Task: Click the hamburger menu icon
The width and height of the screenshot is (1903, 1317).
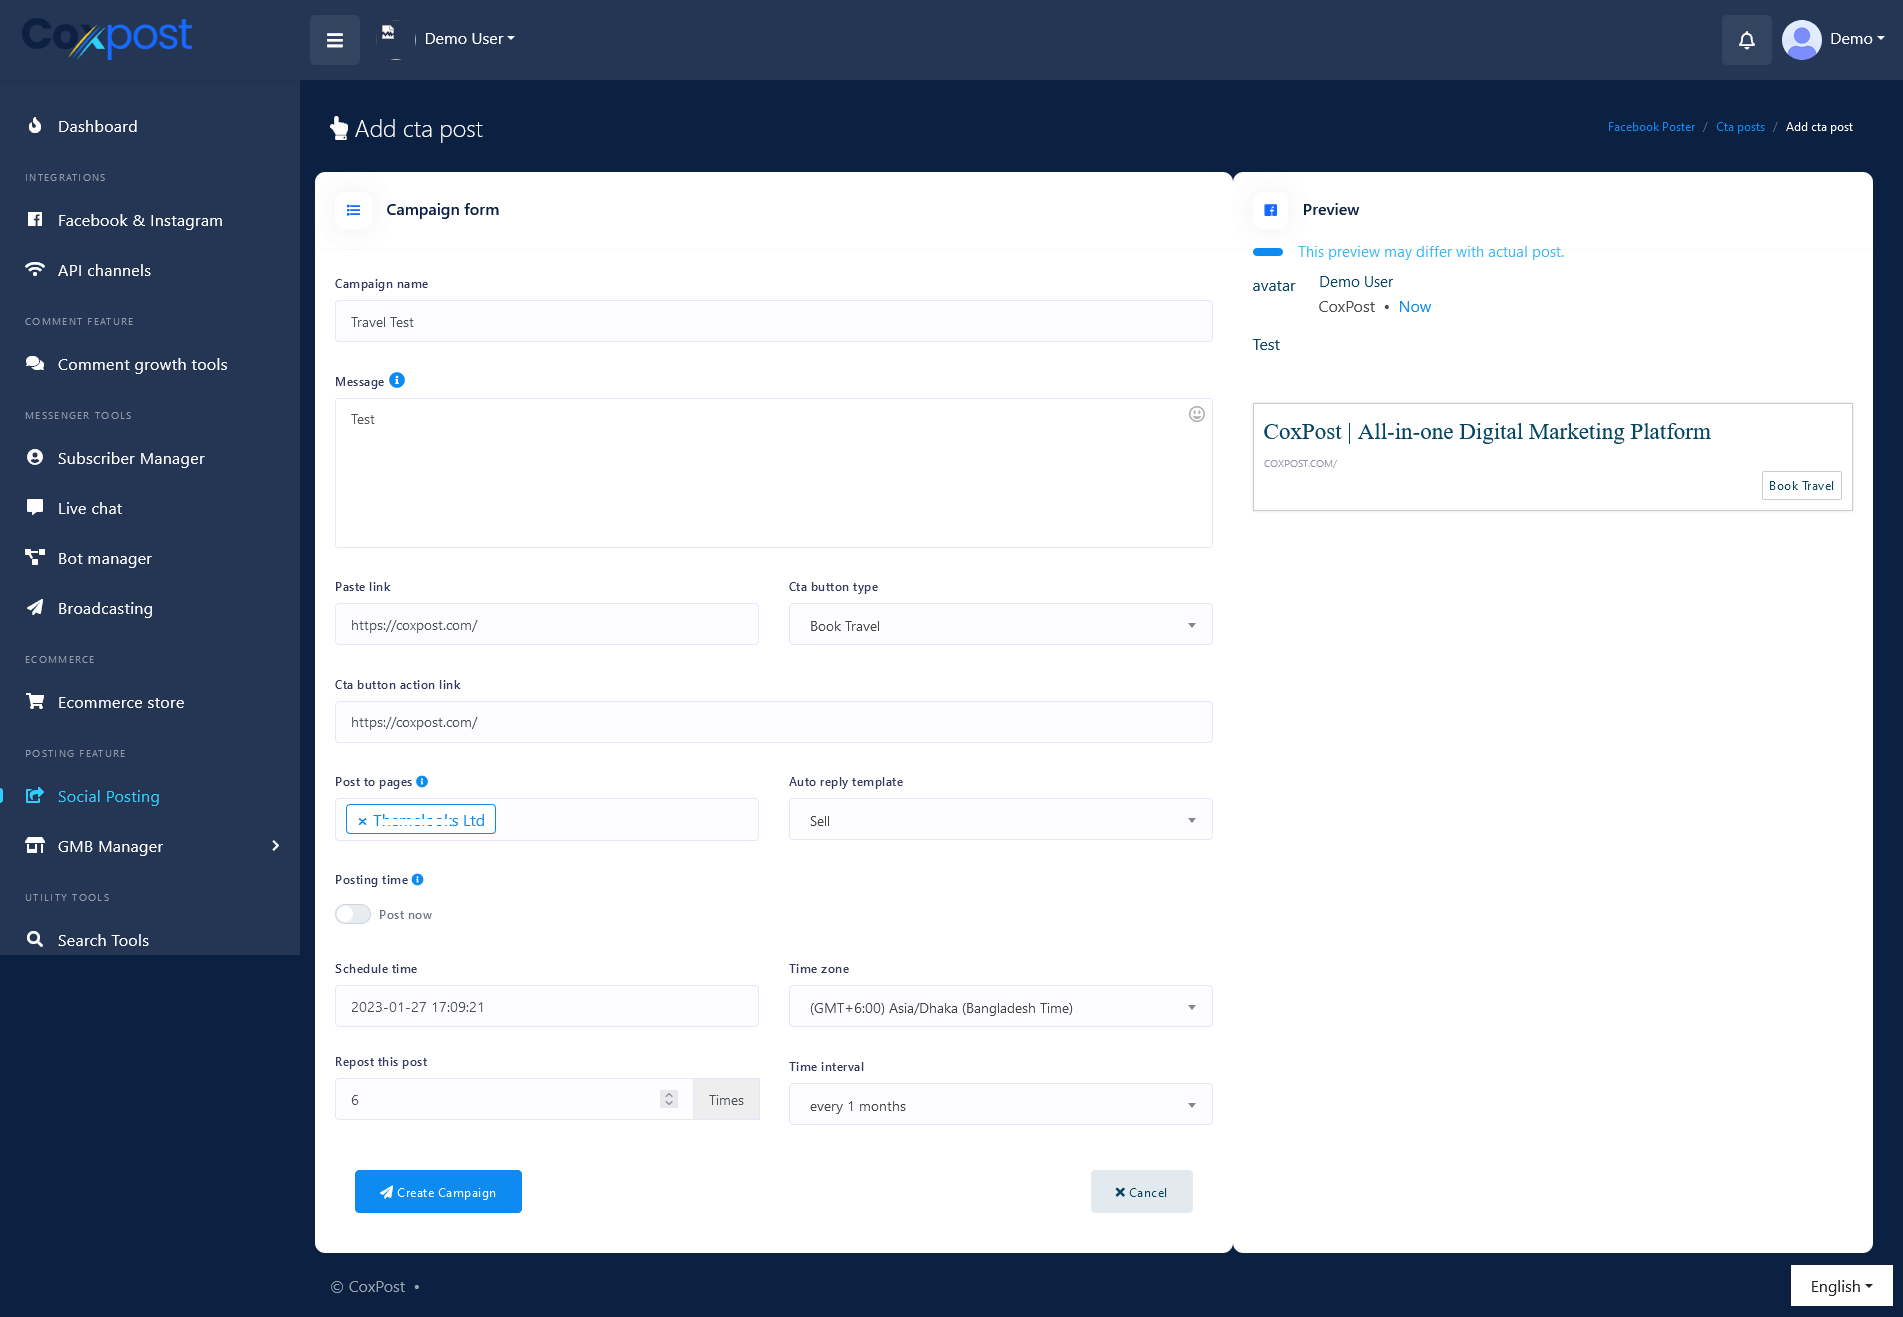Action: [x=335, y=40]
